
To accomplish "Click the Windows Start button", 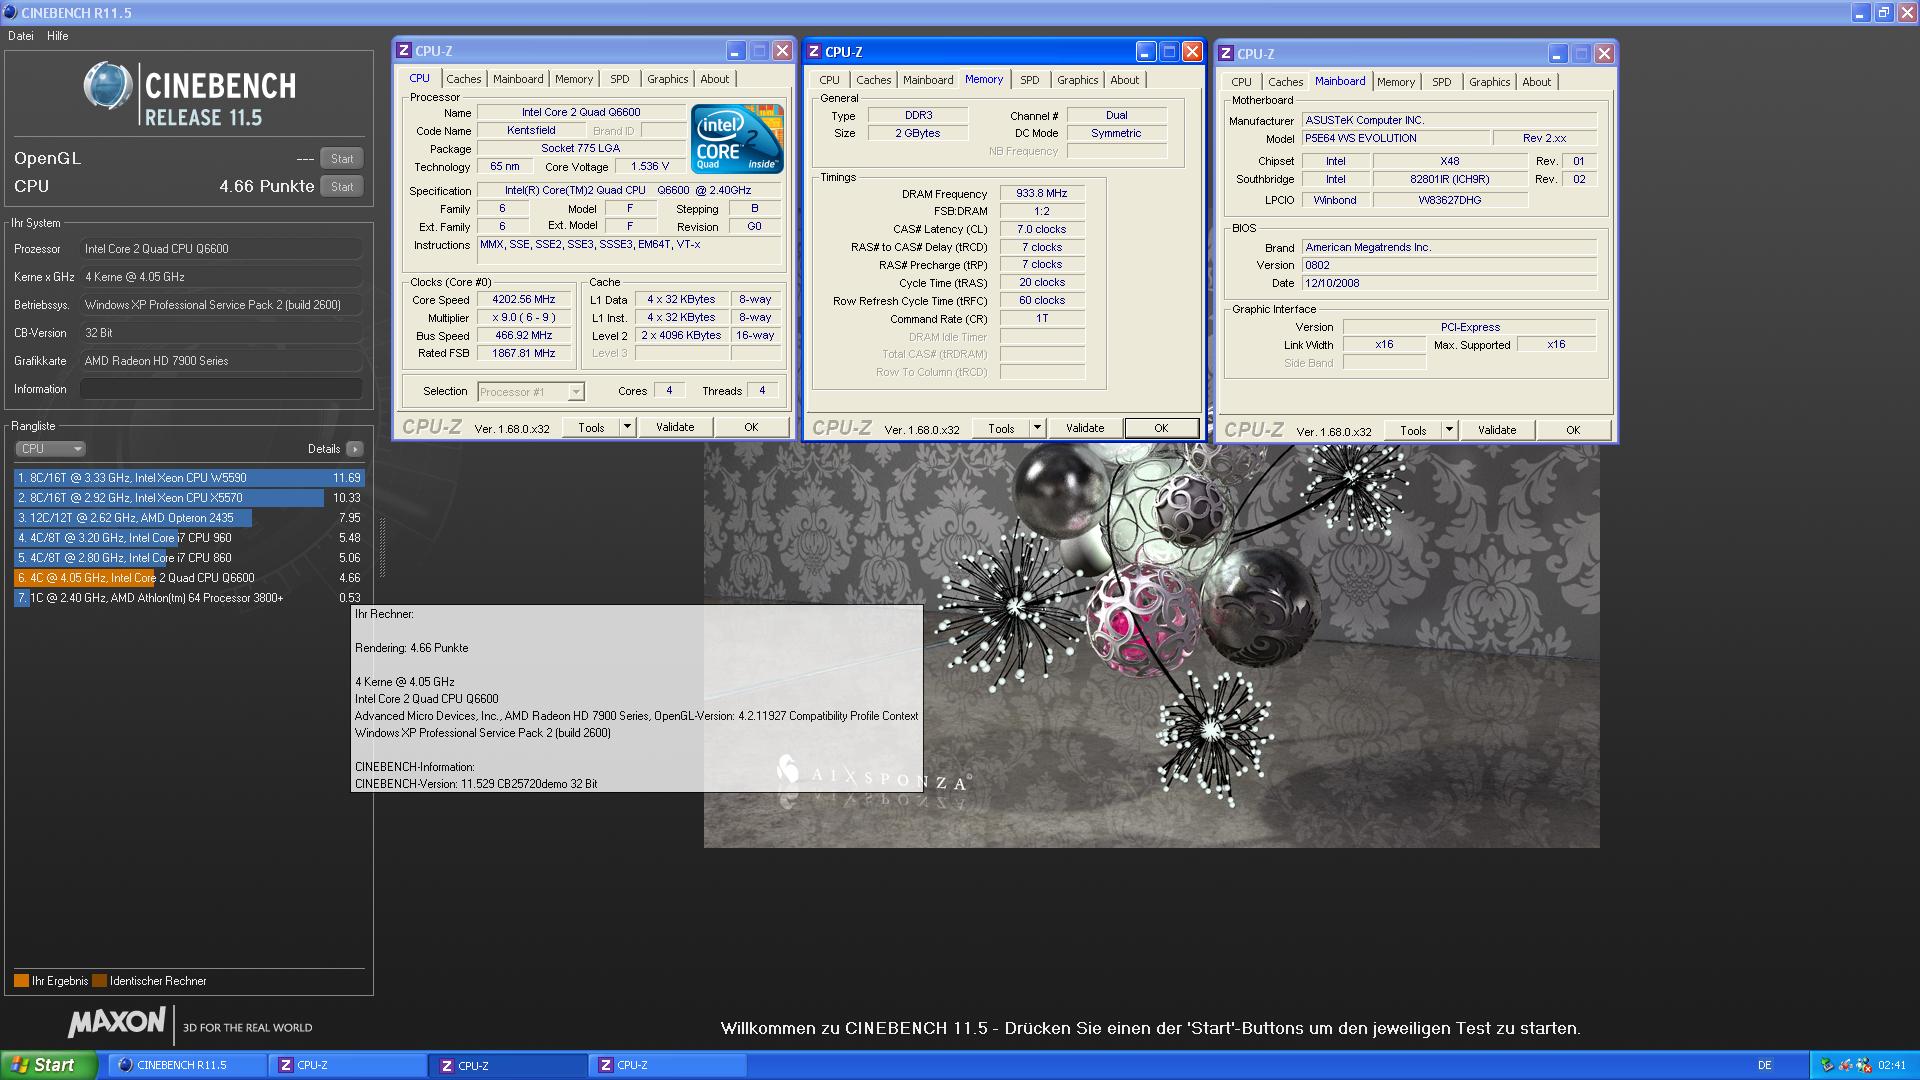I will tap(49, 1065).
